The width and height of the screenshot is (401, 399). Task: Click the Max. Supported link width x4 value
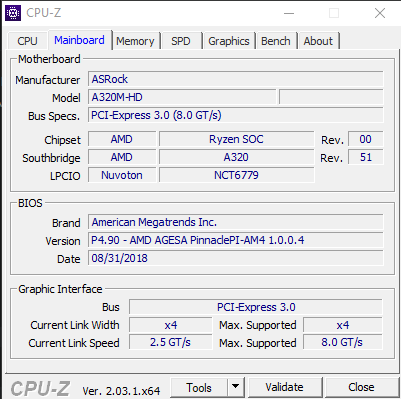pos(343,325)
